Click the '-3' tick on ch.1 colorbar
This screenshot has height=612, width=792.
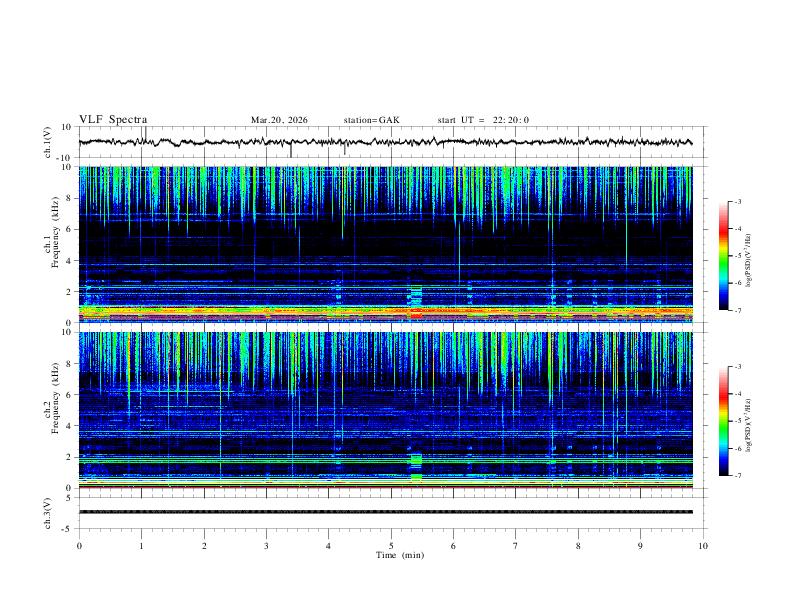click(737, 201)
